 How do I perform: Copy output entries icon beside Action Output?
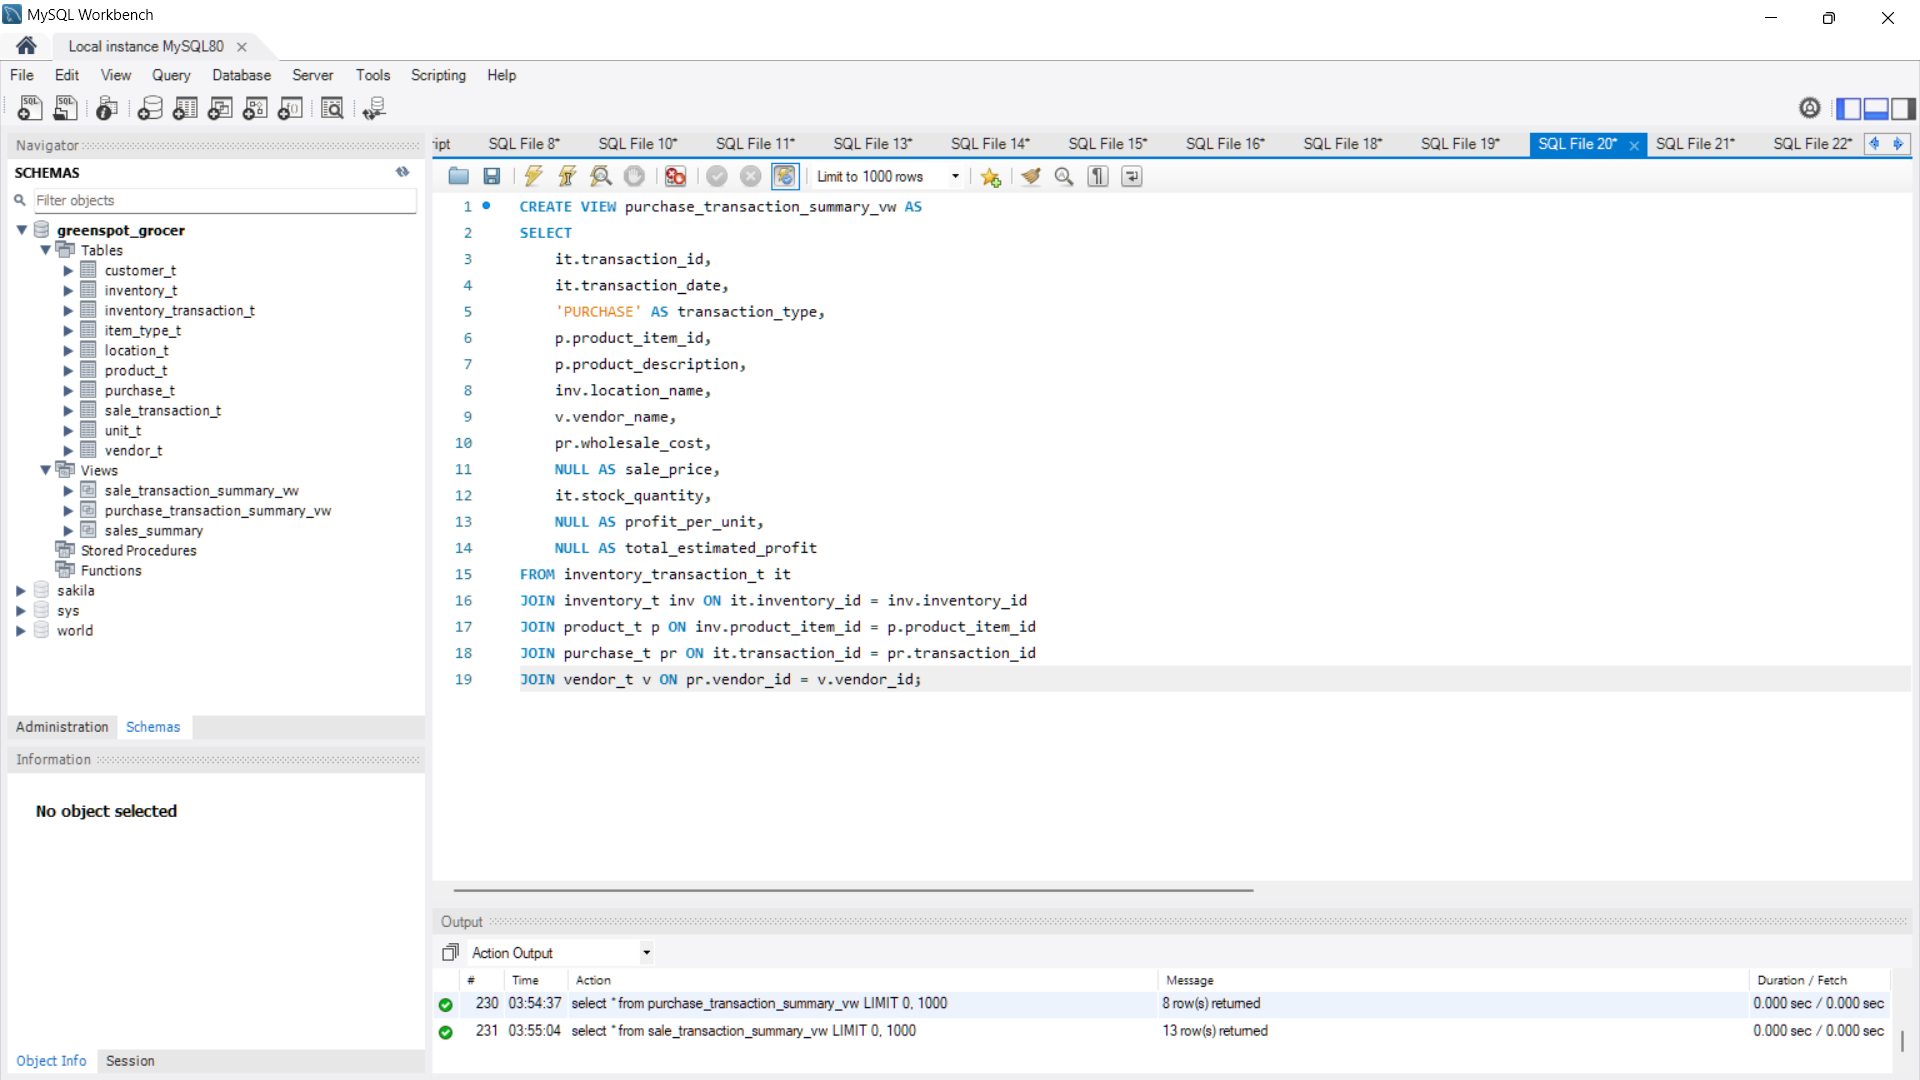tap(450, 952)
